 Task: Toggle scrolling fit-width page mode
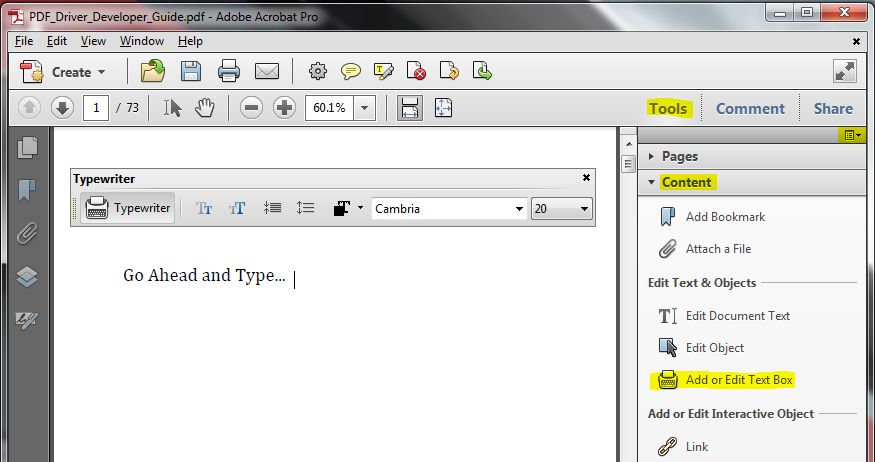(x=410, y=108)
